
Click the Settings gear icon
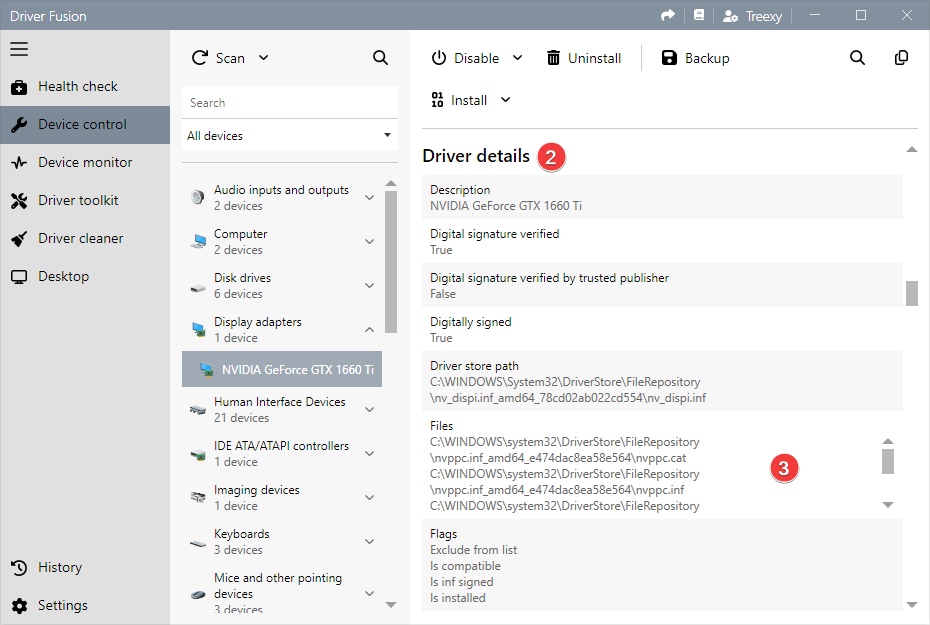19,606
